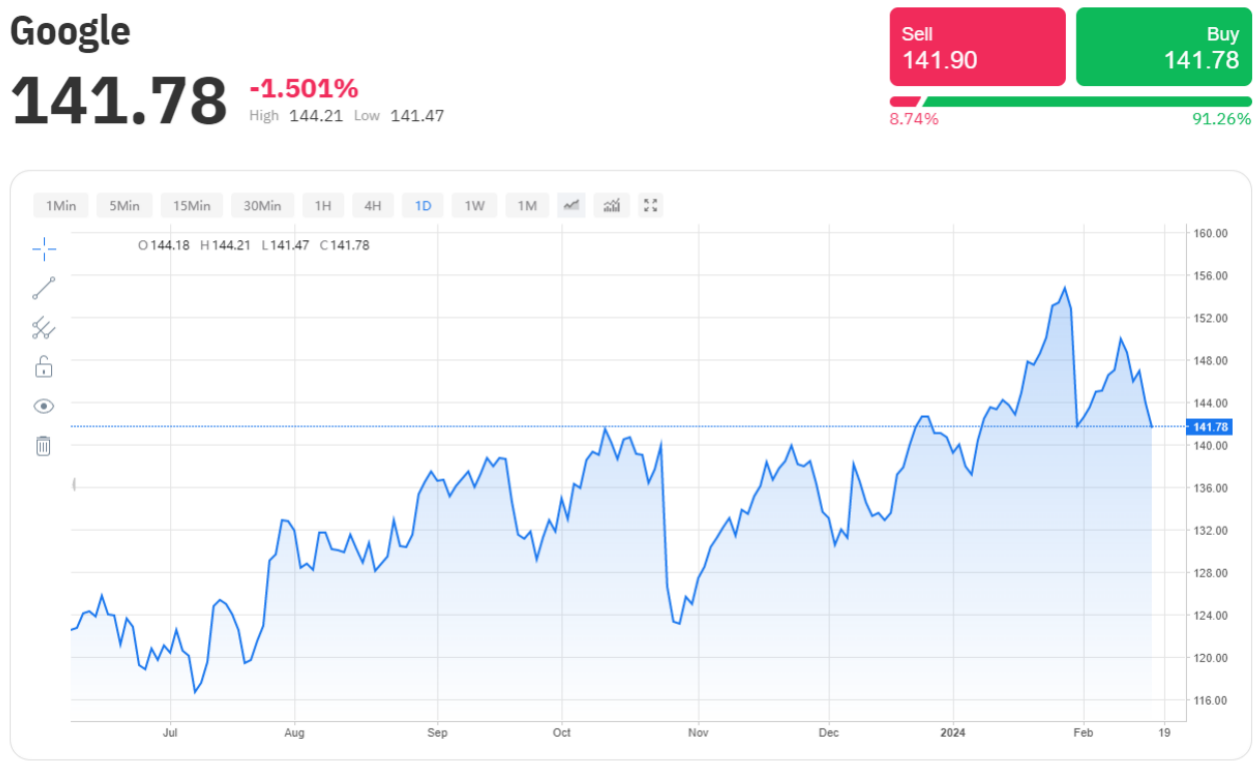The image size is (1258, 768).
Task: Switch to the 1M monthly timeframe
Action: coord(527,206)
